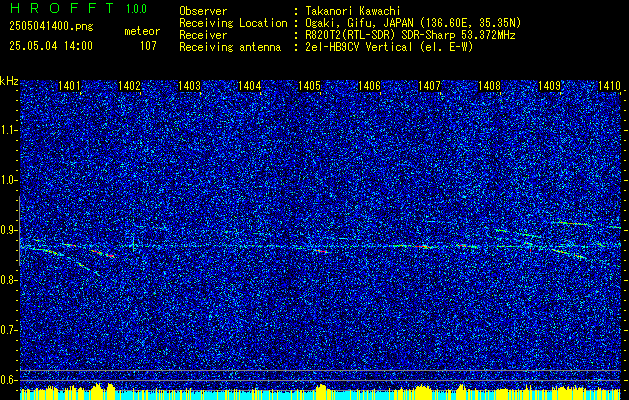The width and height of the screenshot is (629, 400).
Task: Click the meteor count 107
Action: coord(148,46)
